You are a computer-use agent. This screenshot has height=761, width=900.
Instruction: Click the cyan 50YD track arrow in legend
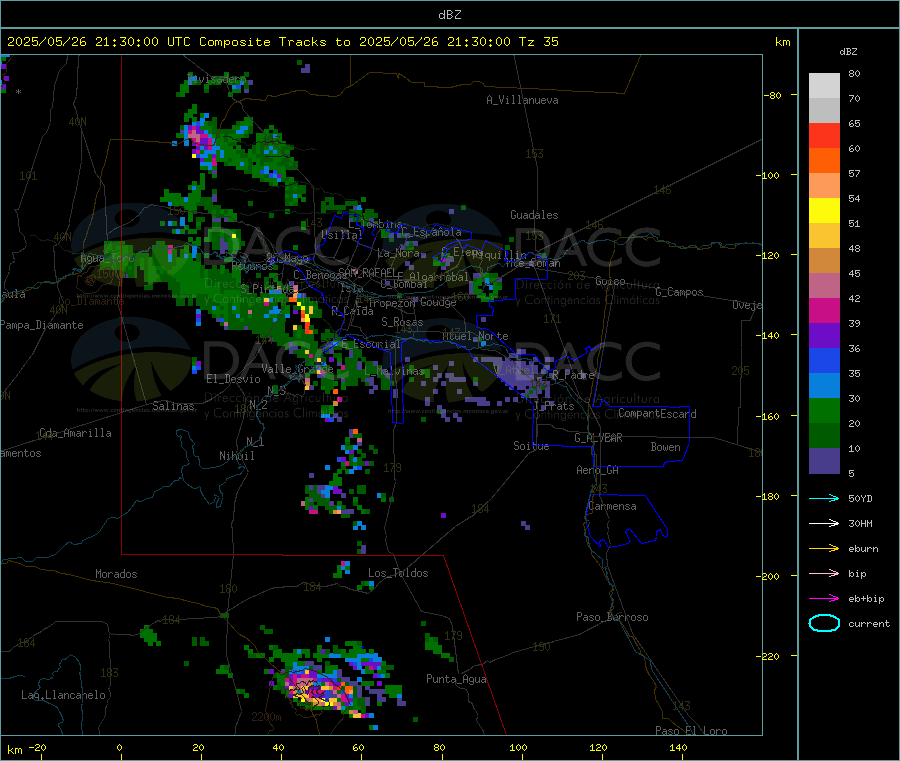(824, 498)
